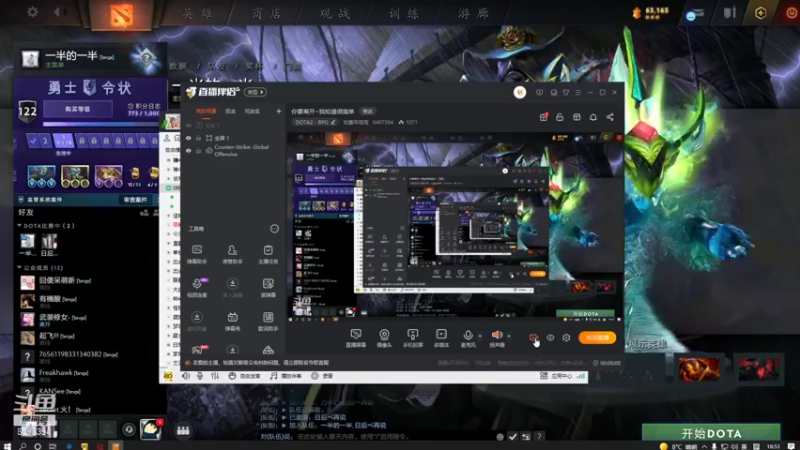The height and width of the screenshot is (450, 800).
Task: Add 摄像头 camera source
Action: [384, 338]
